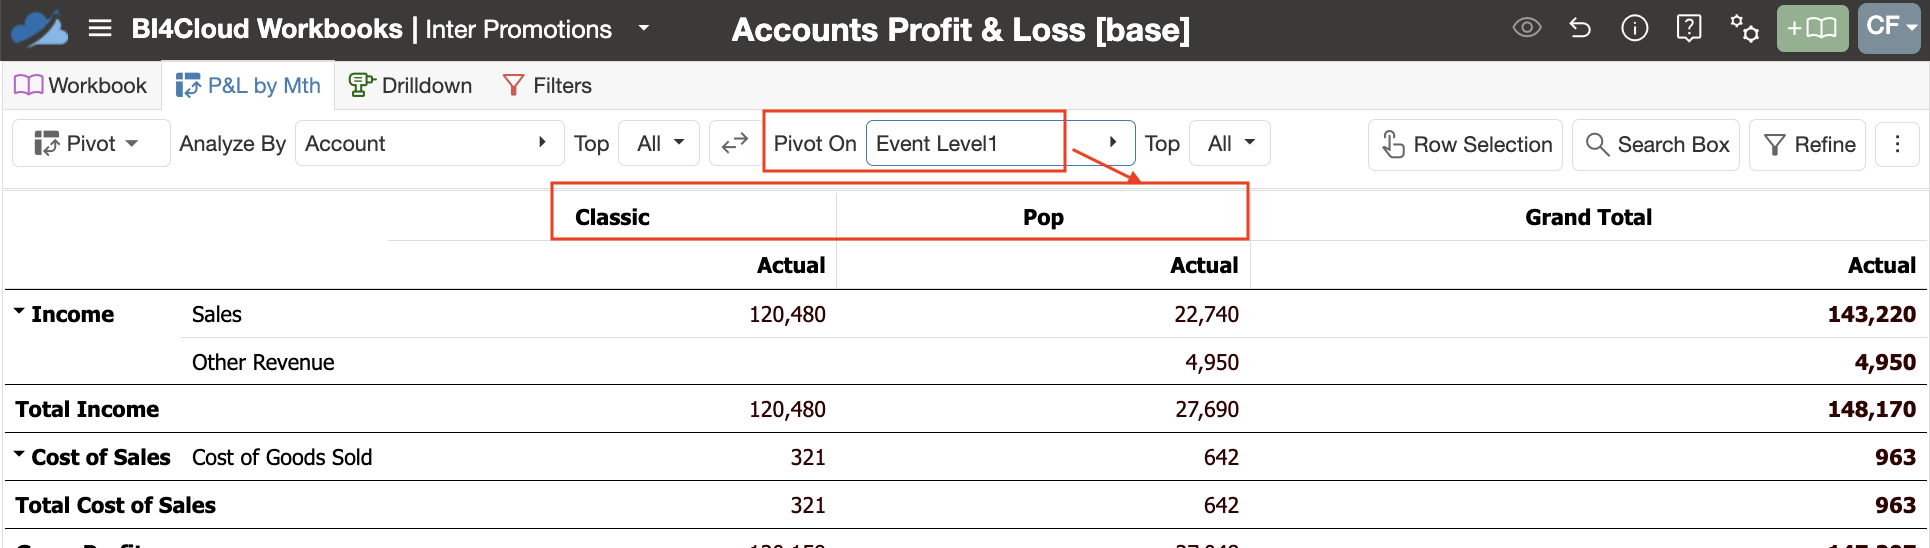Click the Pop Cost of Goods Sold value 642
Viewport: 1930px width, 548px height.
[x=1221, y=457]
